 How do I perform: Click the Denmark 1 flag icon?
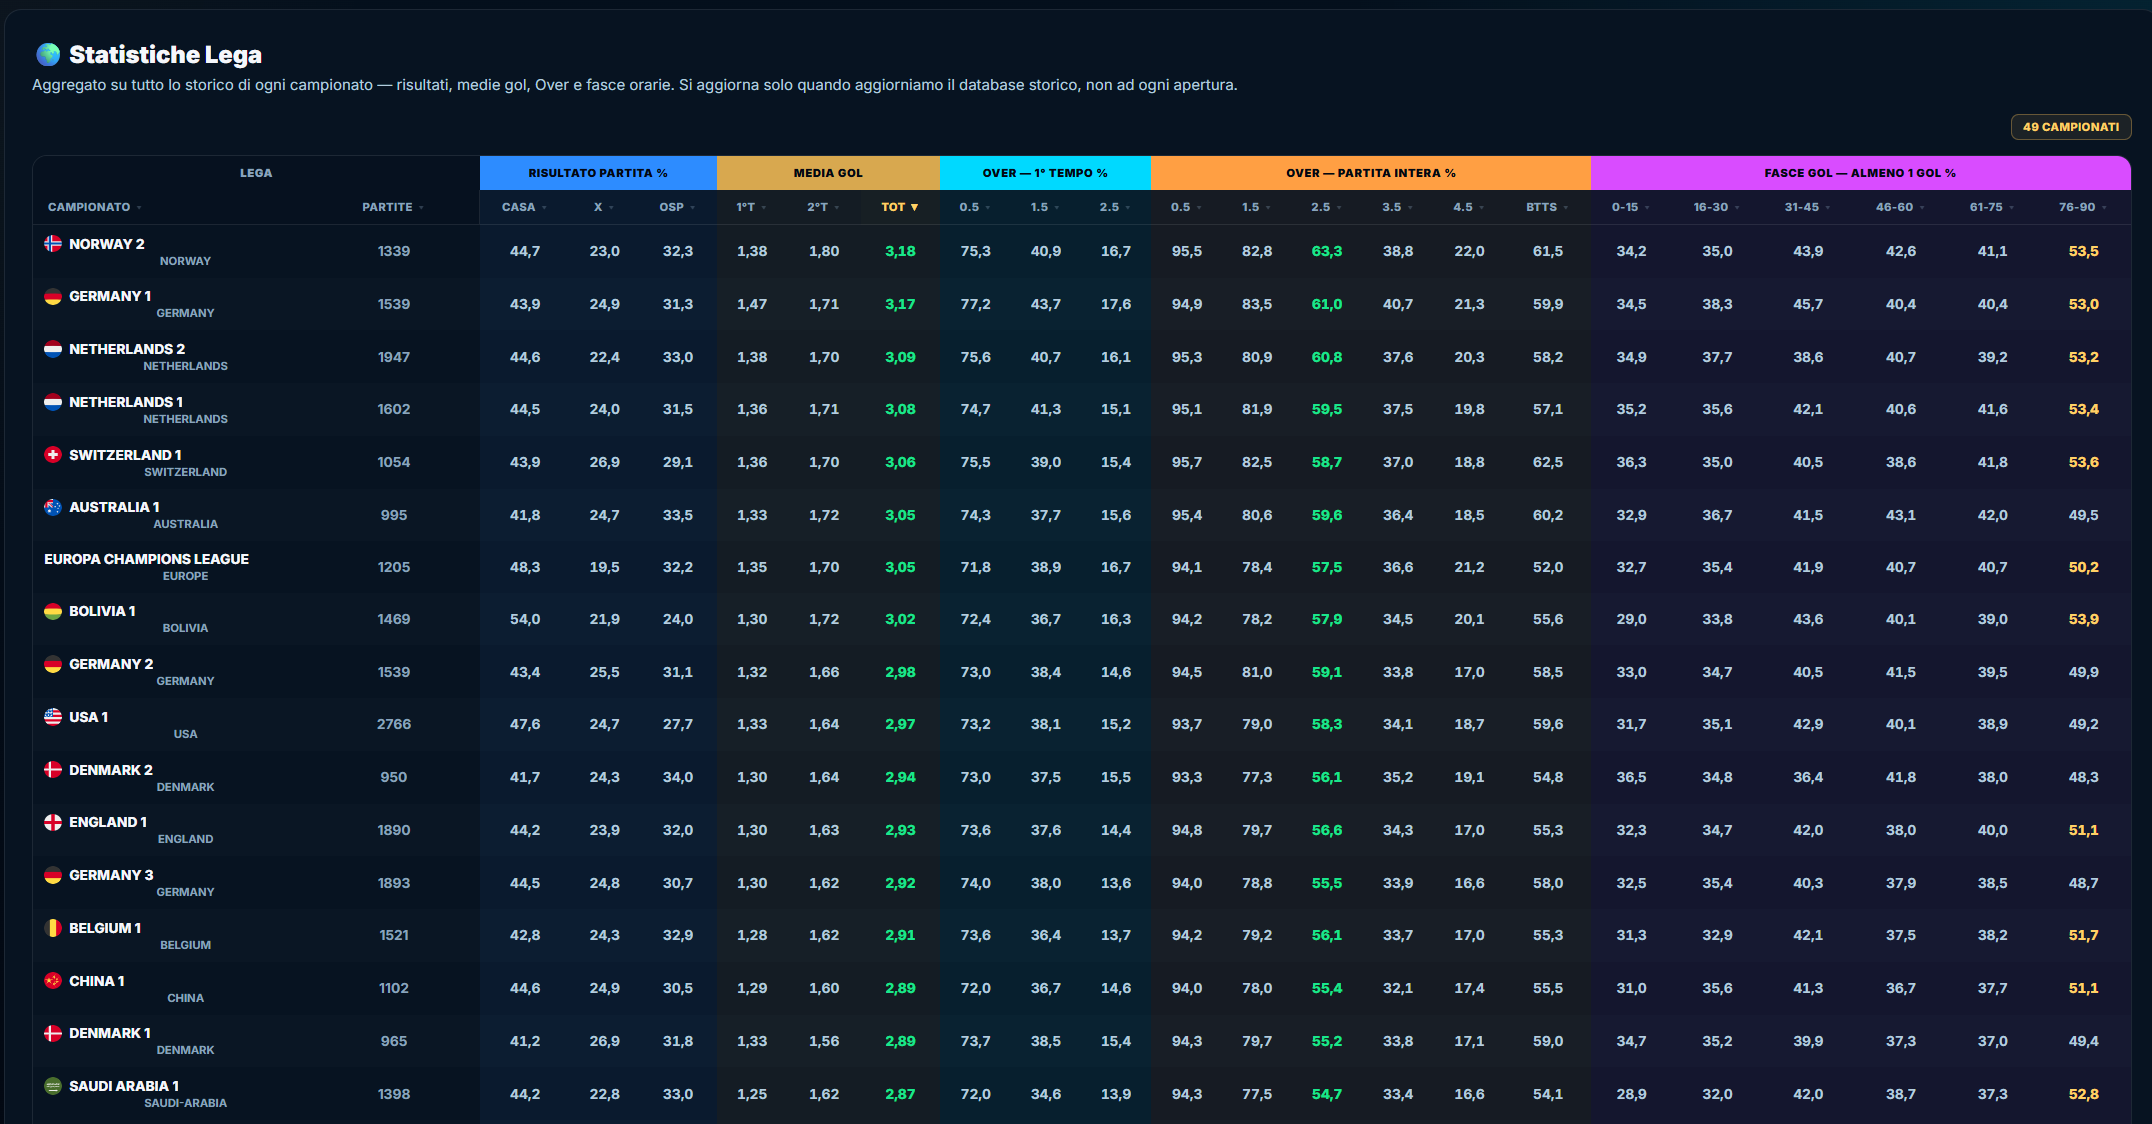pos(53,1033)
